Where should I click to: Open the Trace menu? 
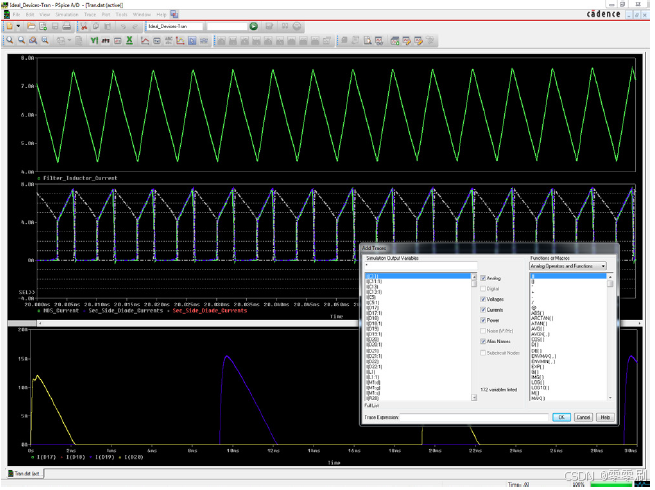90,15
